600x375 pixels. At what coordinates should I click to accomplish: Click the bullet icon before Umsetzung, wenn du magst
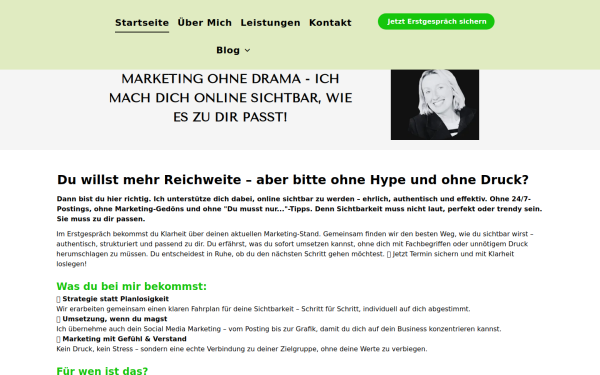click(x=59, y=319)
